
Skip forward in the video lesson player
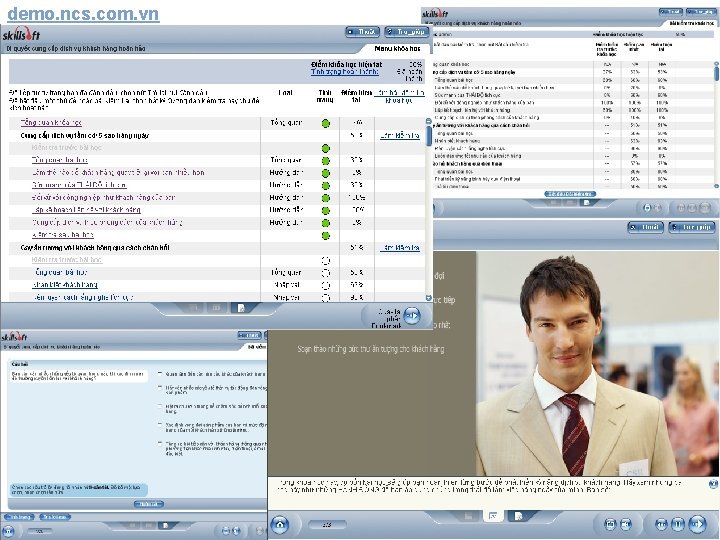(697, 524)
